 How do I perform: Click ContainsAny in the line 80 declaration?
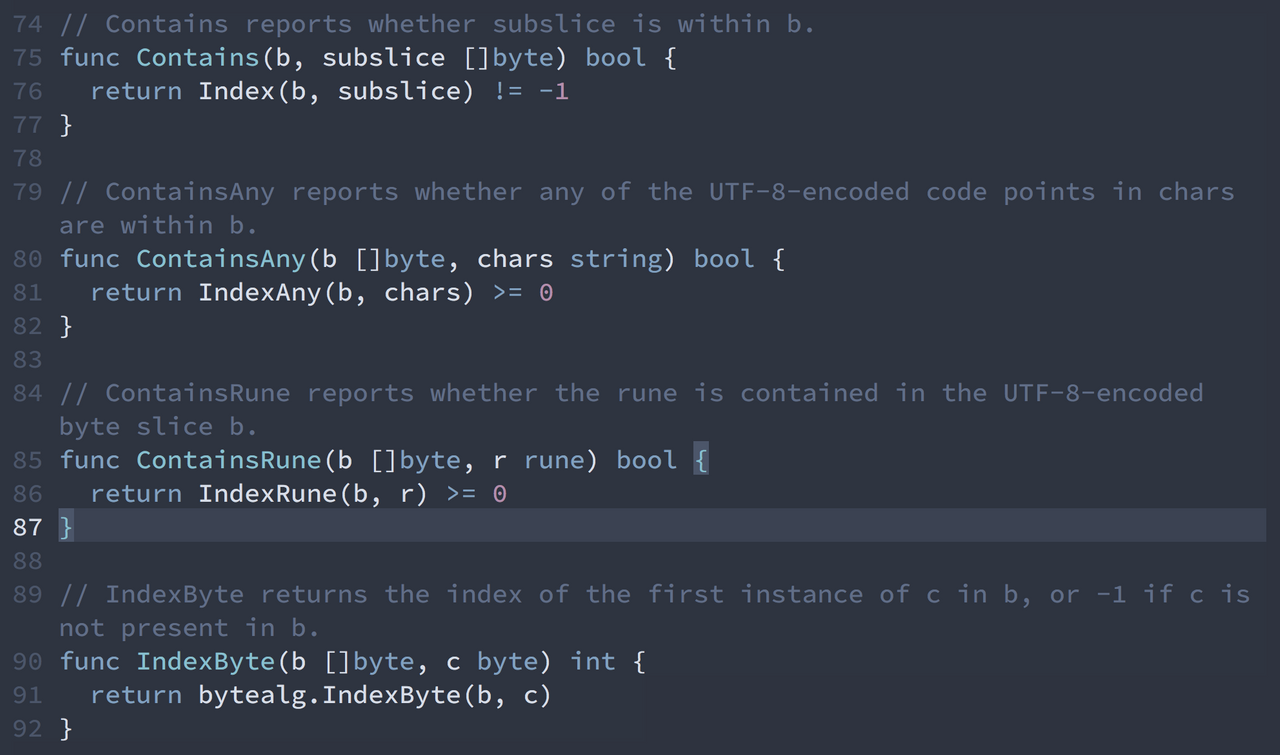point(220,259)
